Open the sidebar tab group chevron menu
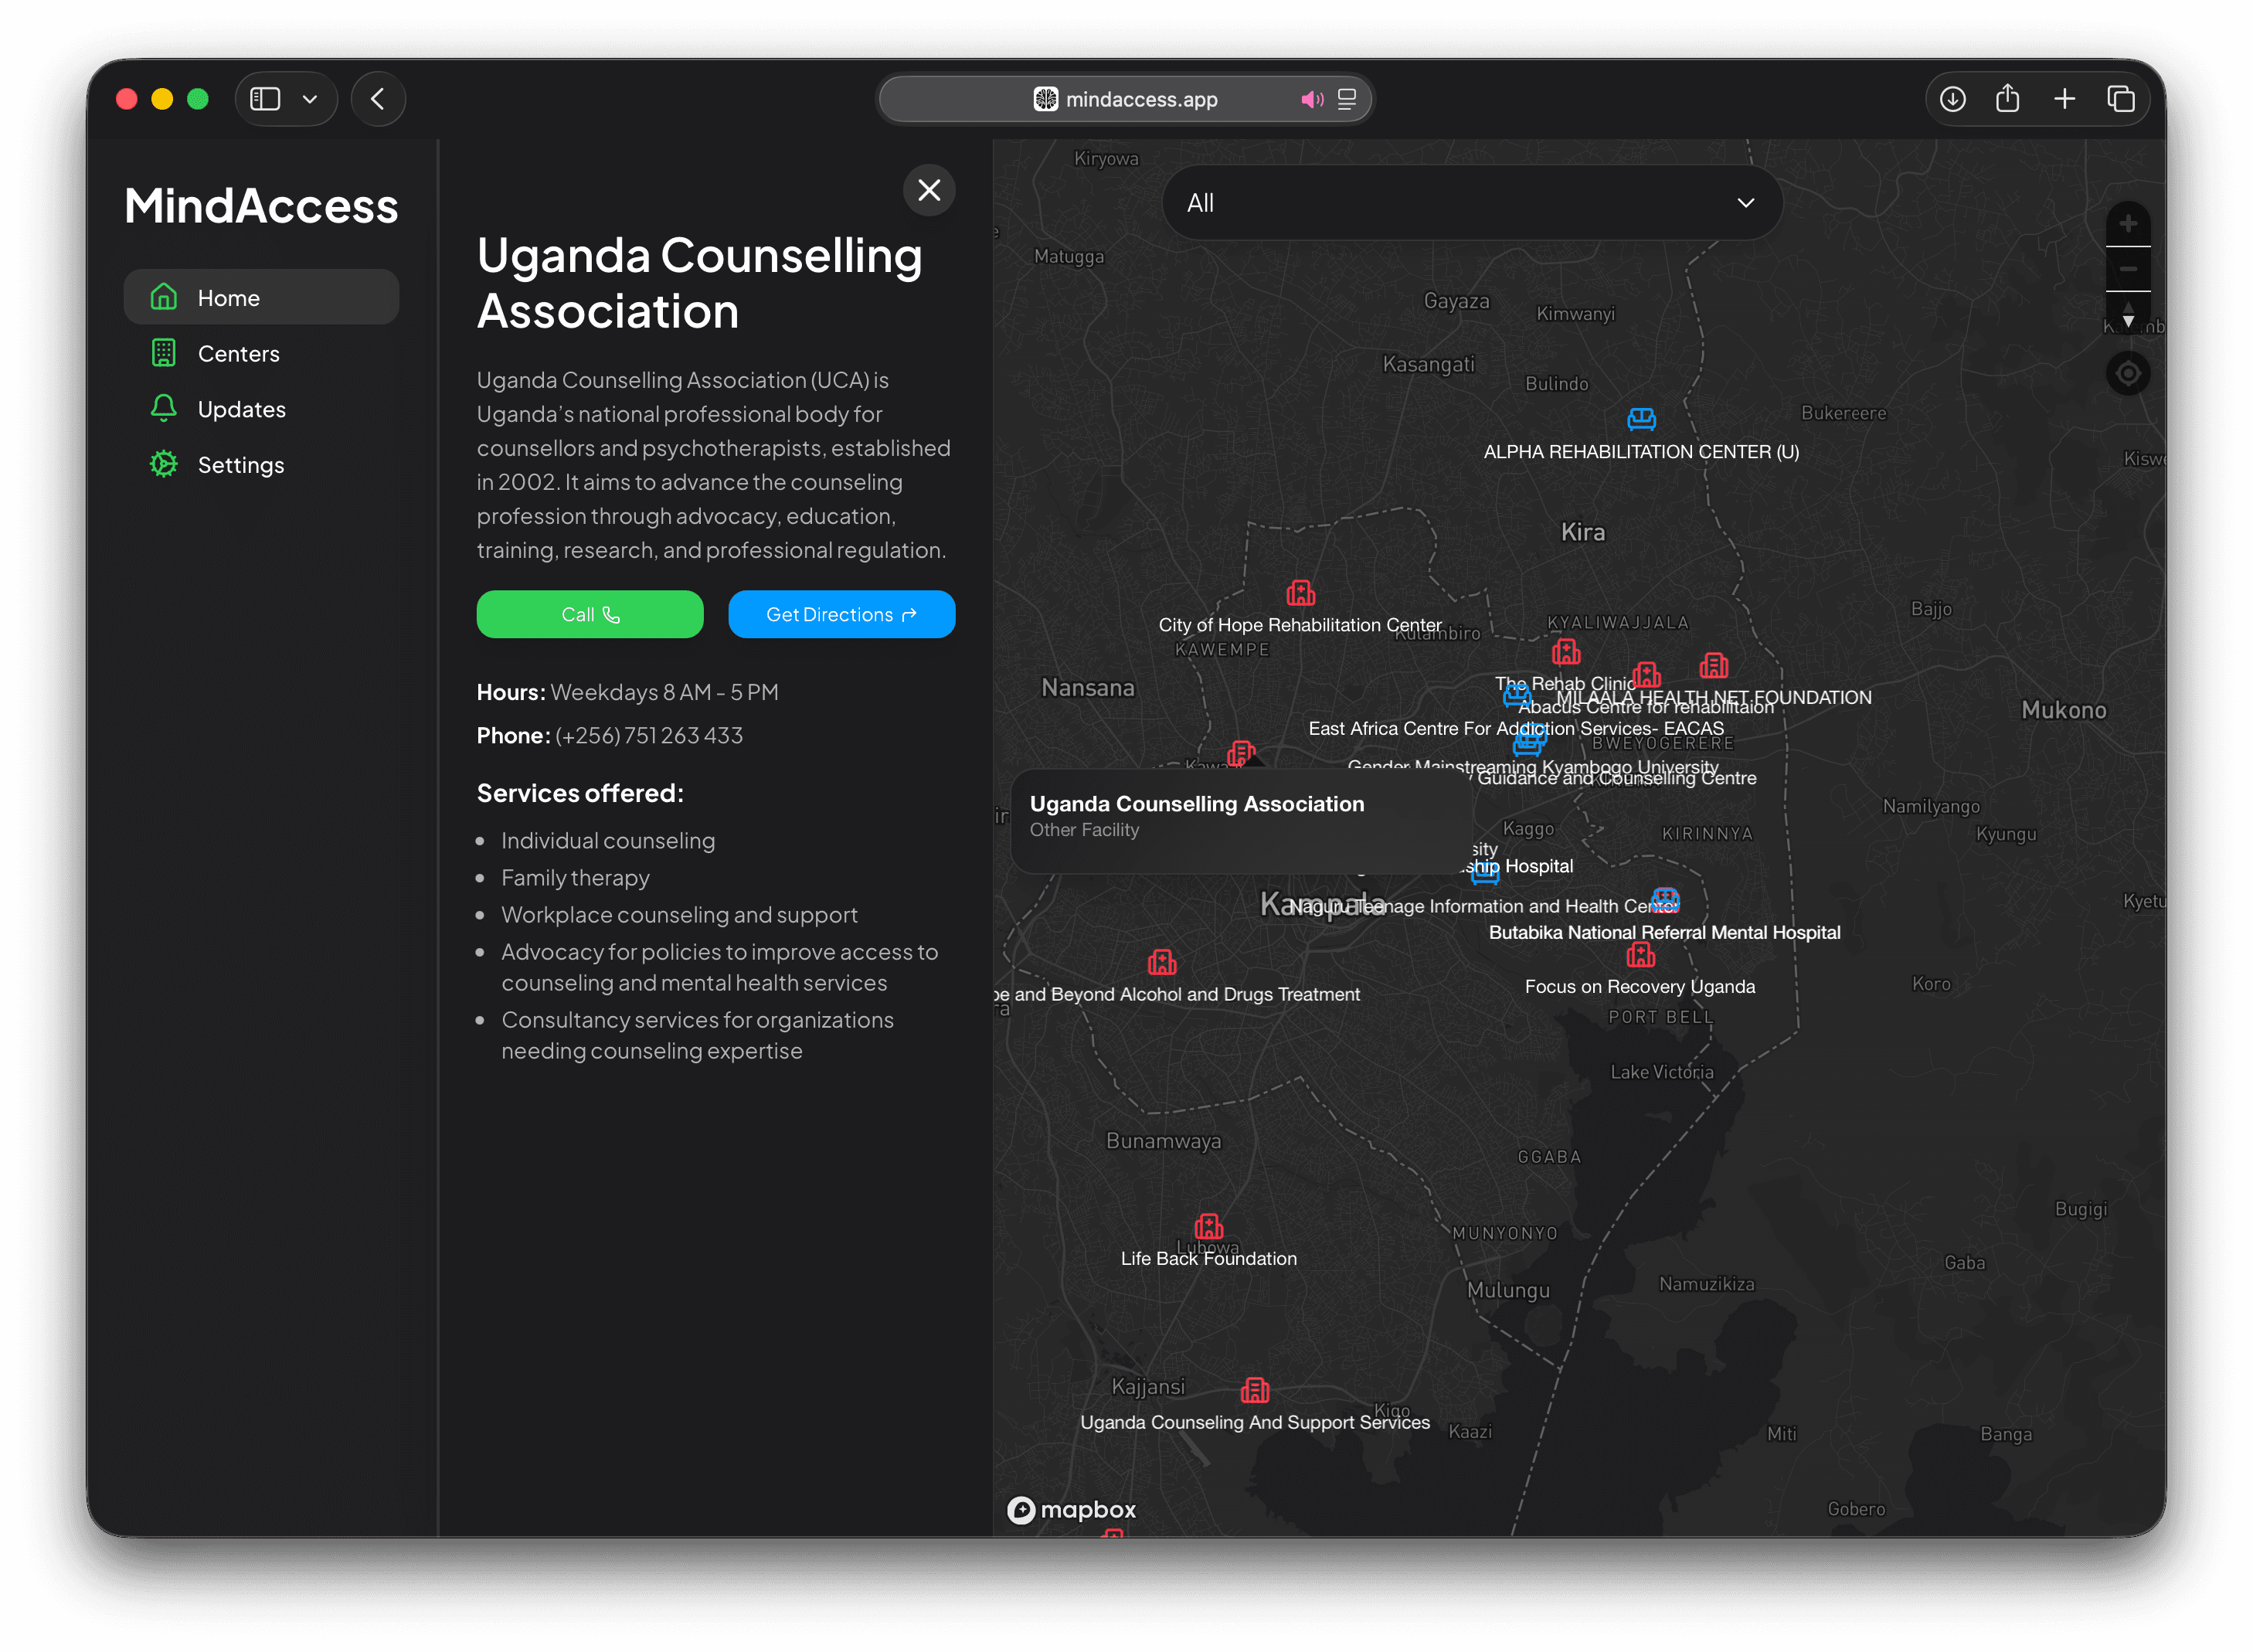Screen dimensions: 2253x1652 pos(310,99)
